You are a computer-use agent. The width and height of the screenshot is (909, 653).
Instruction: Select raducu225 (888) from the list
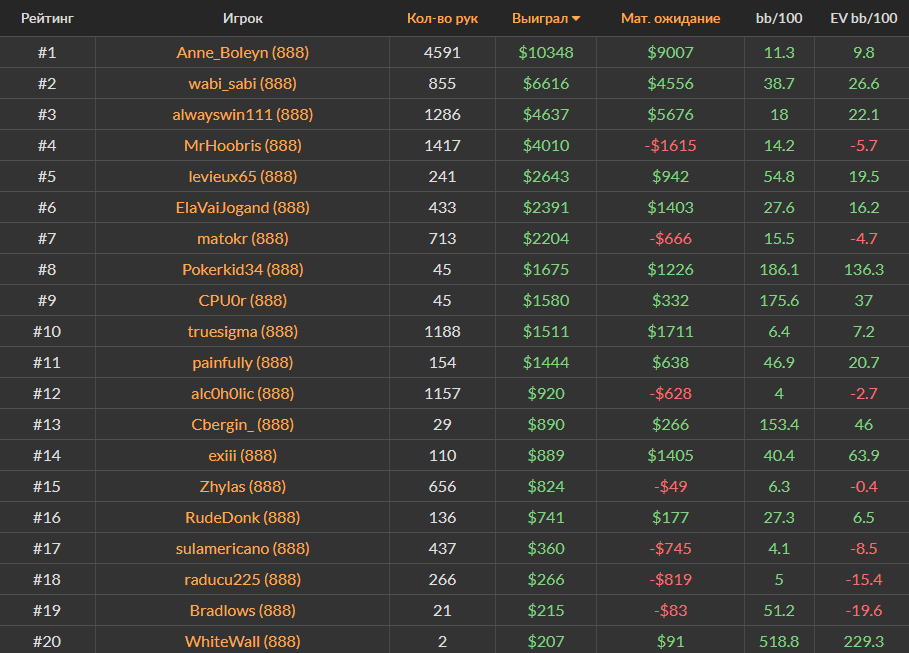tap(243, 580)
